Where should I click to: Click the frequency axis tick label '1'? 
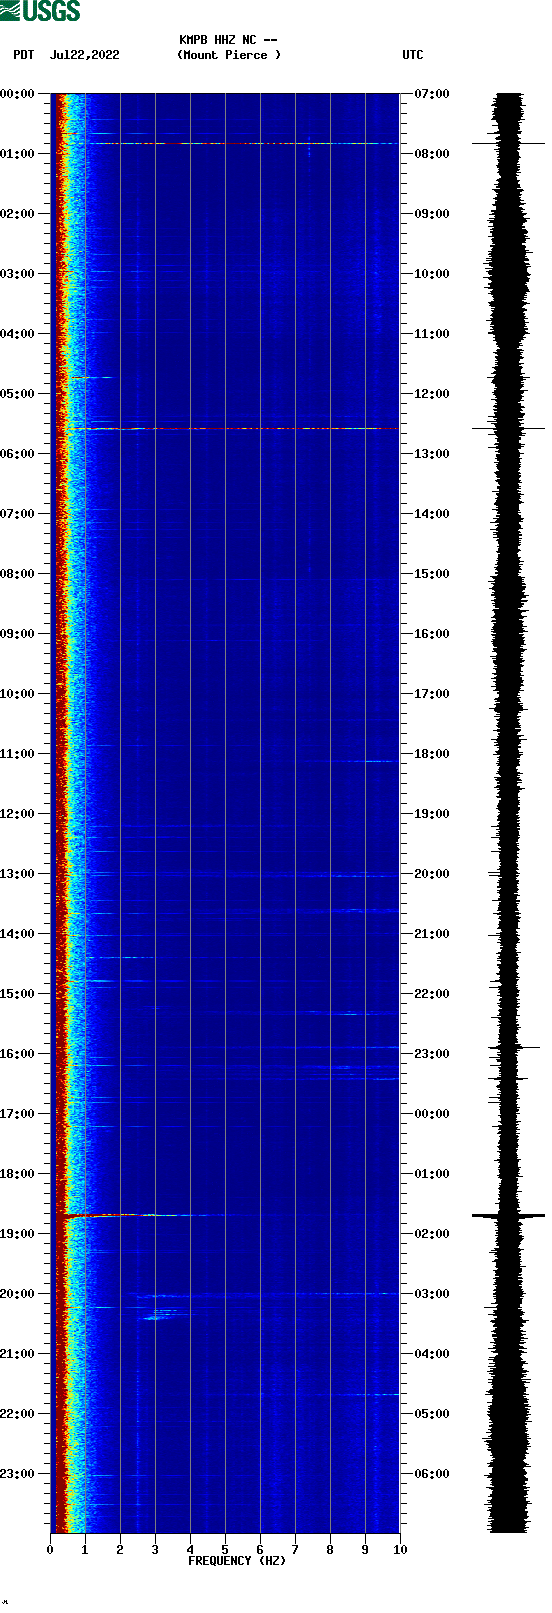point(85,1550)
